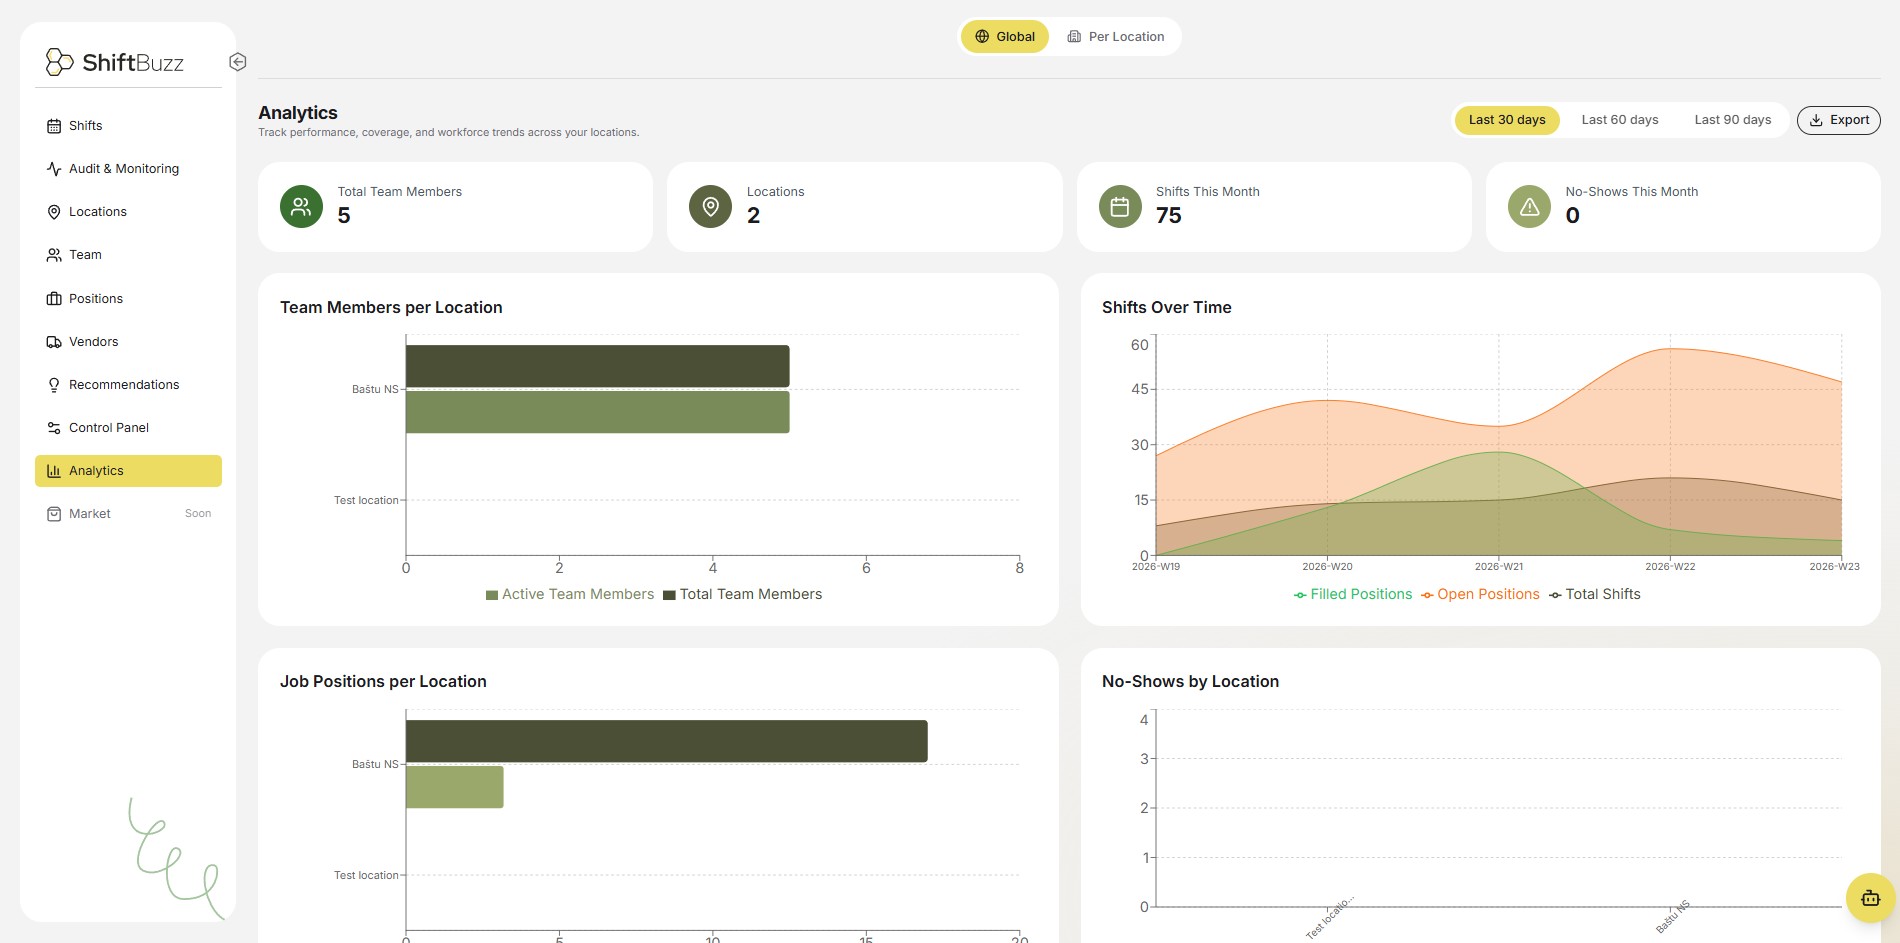The height and width of the screenshot is (943, 1900).
Task: Toggle Filled Positions legend series
Action: (x=1353, y=594)
